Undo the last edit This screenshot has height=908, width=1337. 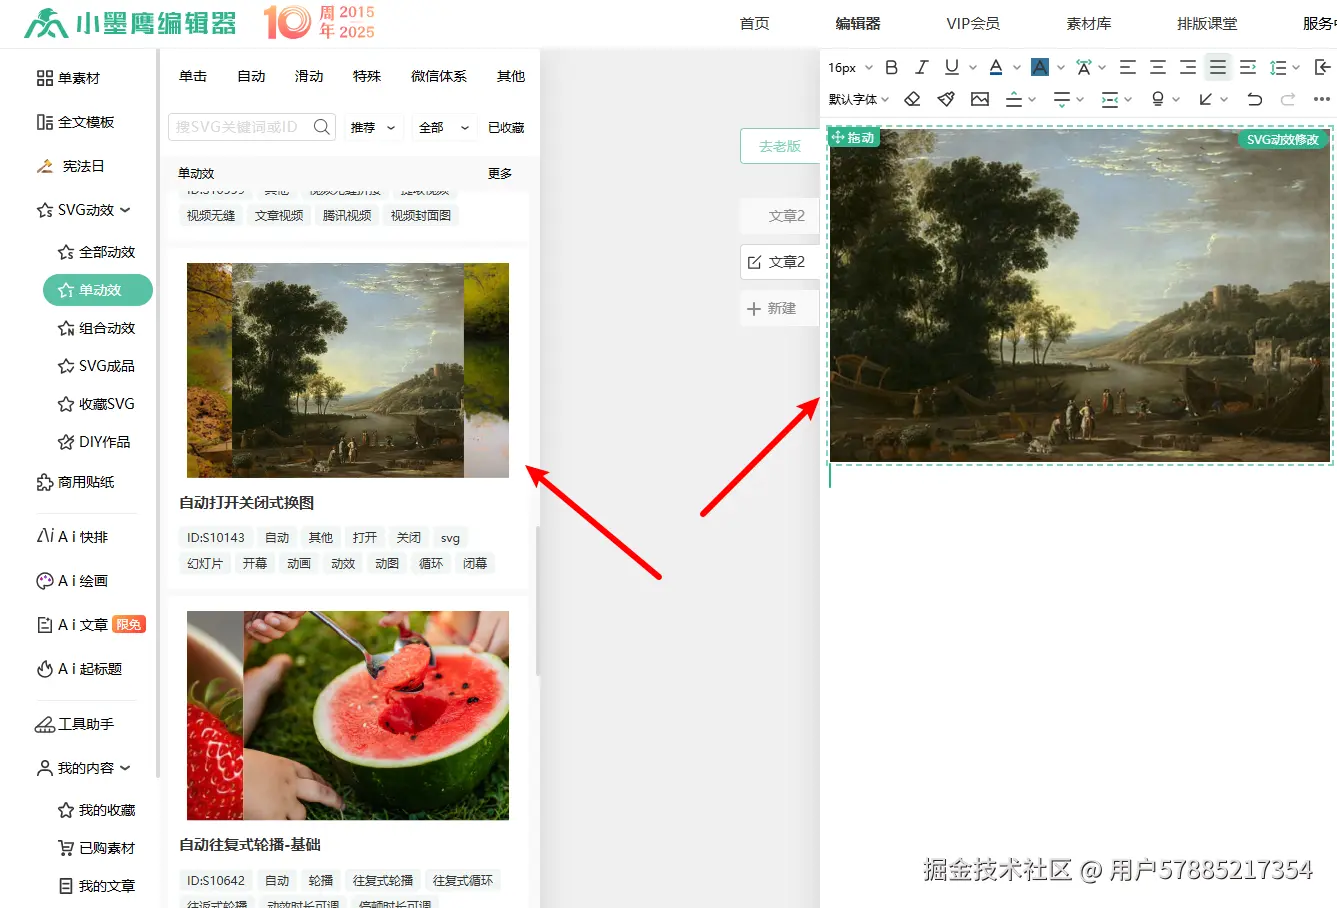click(x=1254, y=99)
